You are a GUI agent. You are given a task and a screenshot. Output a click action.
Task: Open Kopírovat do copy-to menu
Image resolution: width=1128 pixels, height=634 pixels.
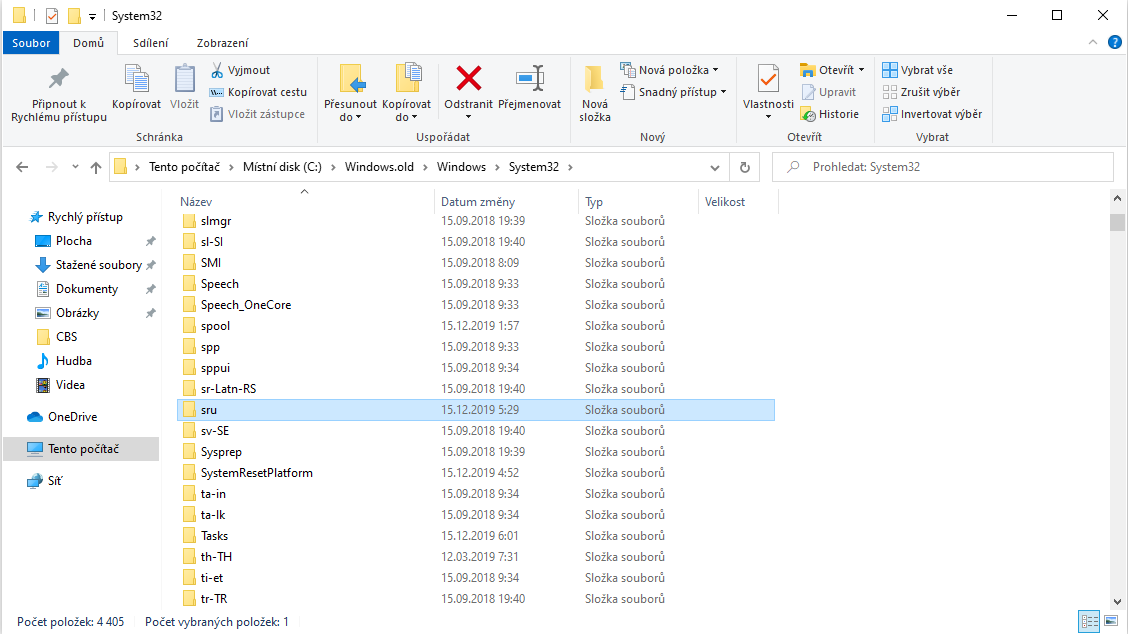406,94
